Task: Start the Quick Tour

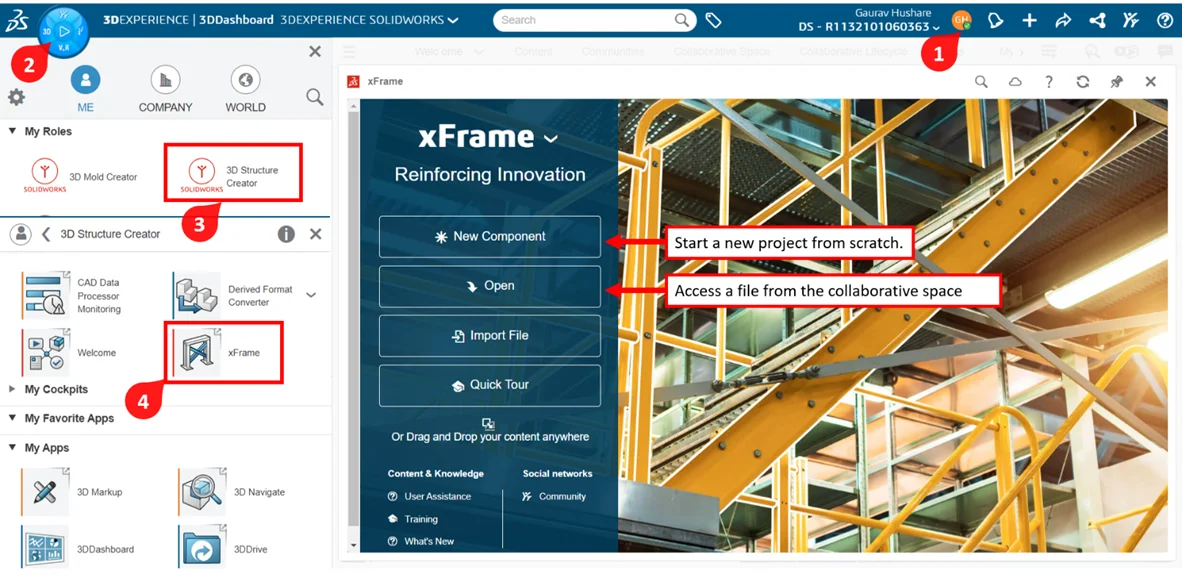Action: (490, 385)
